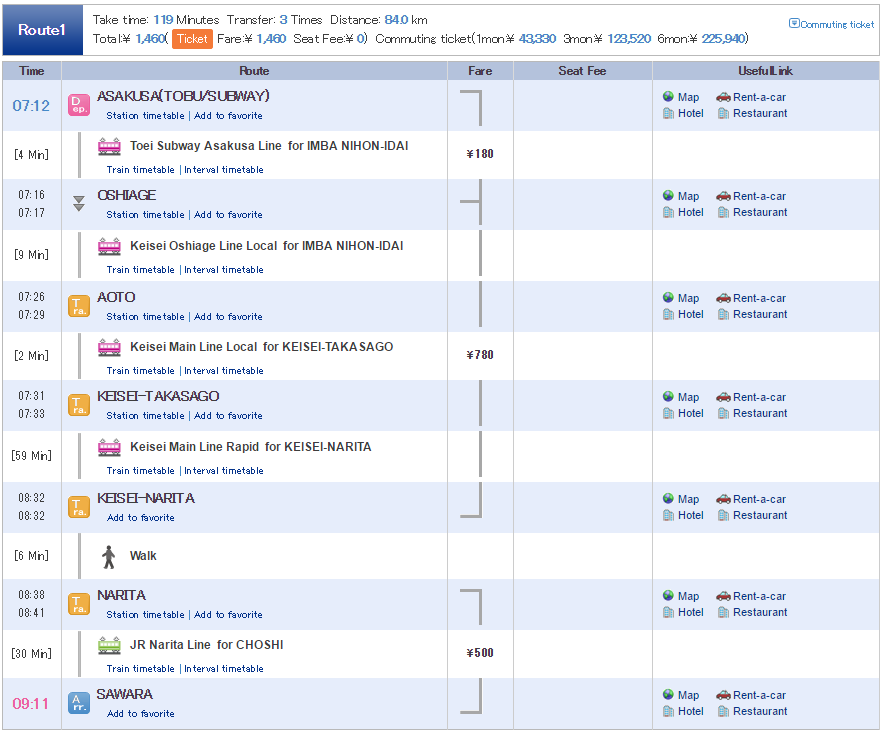
Task: Click the OSHIAGE station name
Action: (127, 195)
